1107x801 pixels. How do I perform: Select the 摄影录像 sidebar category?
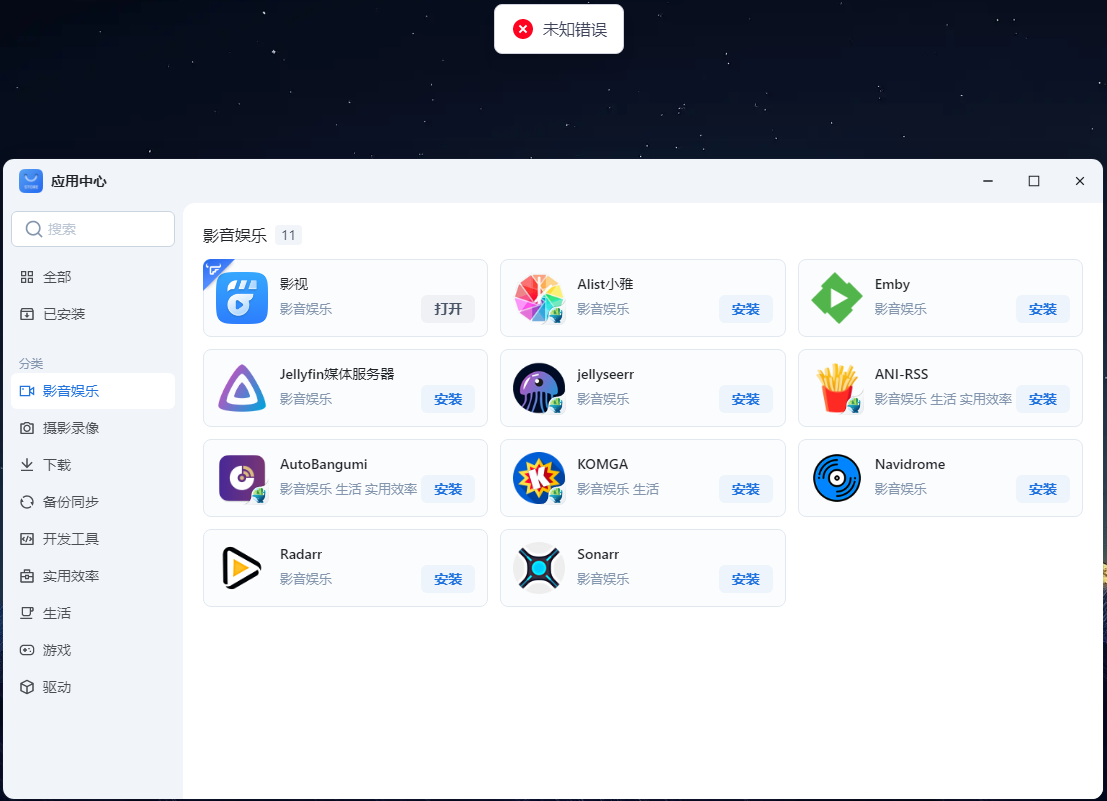click(x=93, y=428)
